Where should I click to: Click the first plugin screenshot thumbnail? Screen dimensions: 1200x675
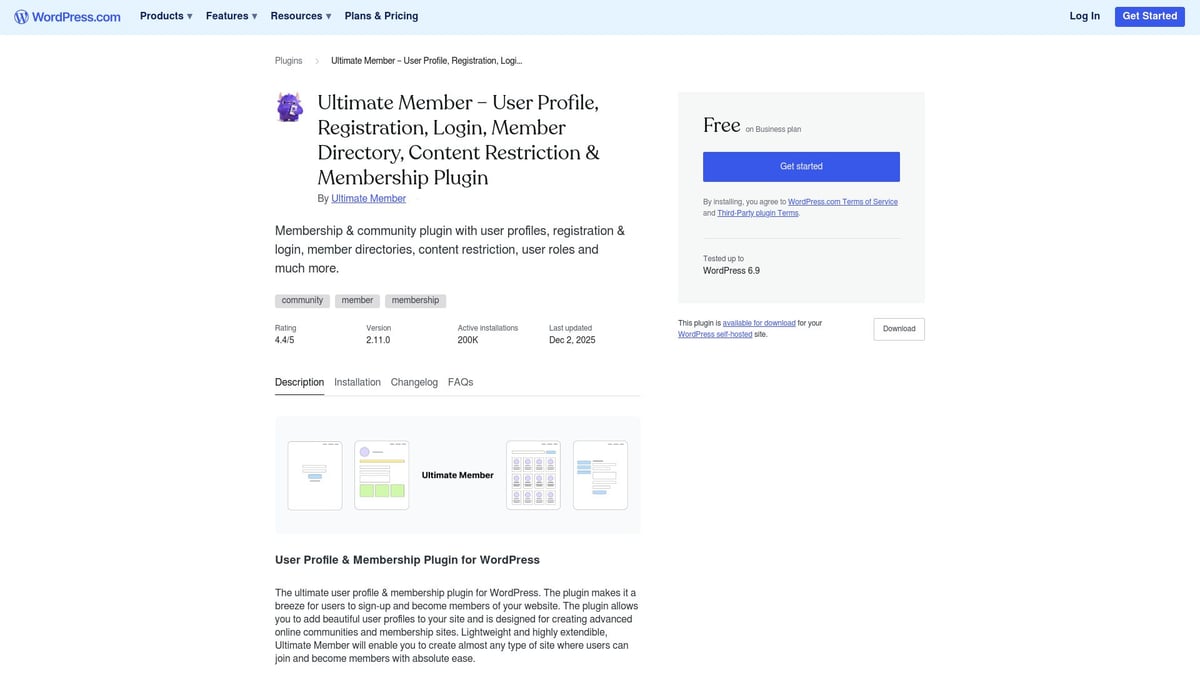[x=314, y=475]
